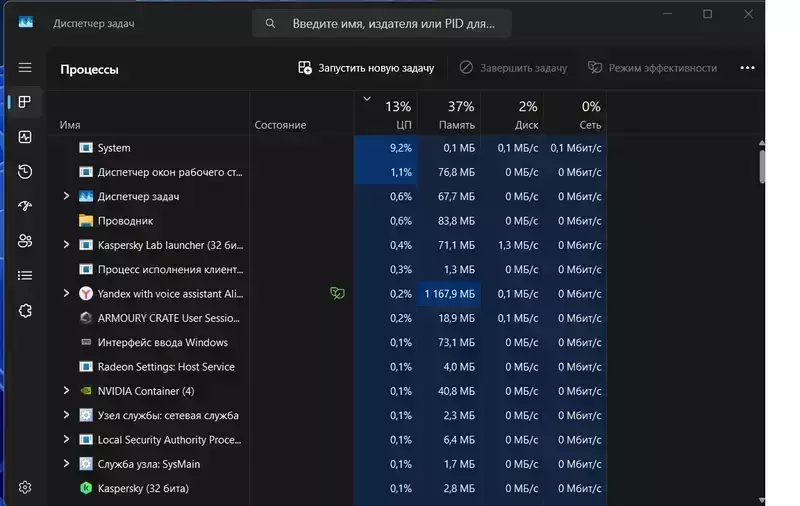Click the Служба узла: SysMain gear icon
Screen dimensions: 800x506
tap(86, 464)
